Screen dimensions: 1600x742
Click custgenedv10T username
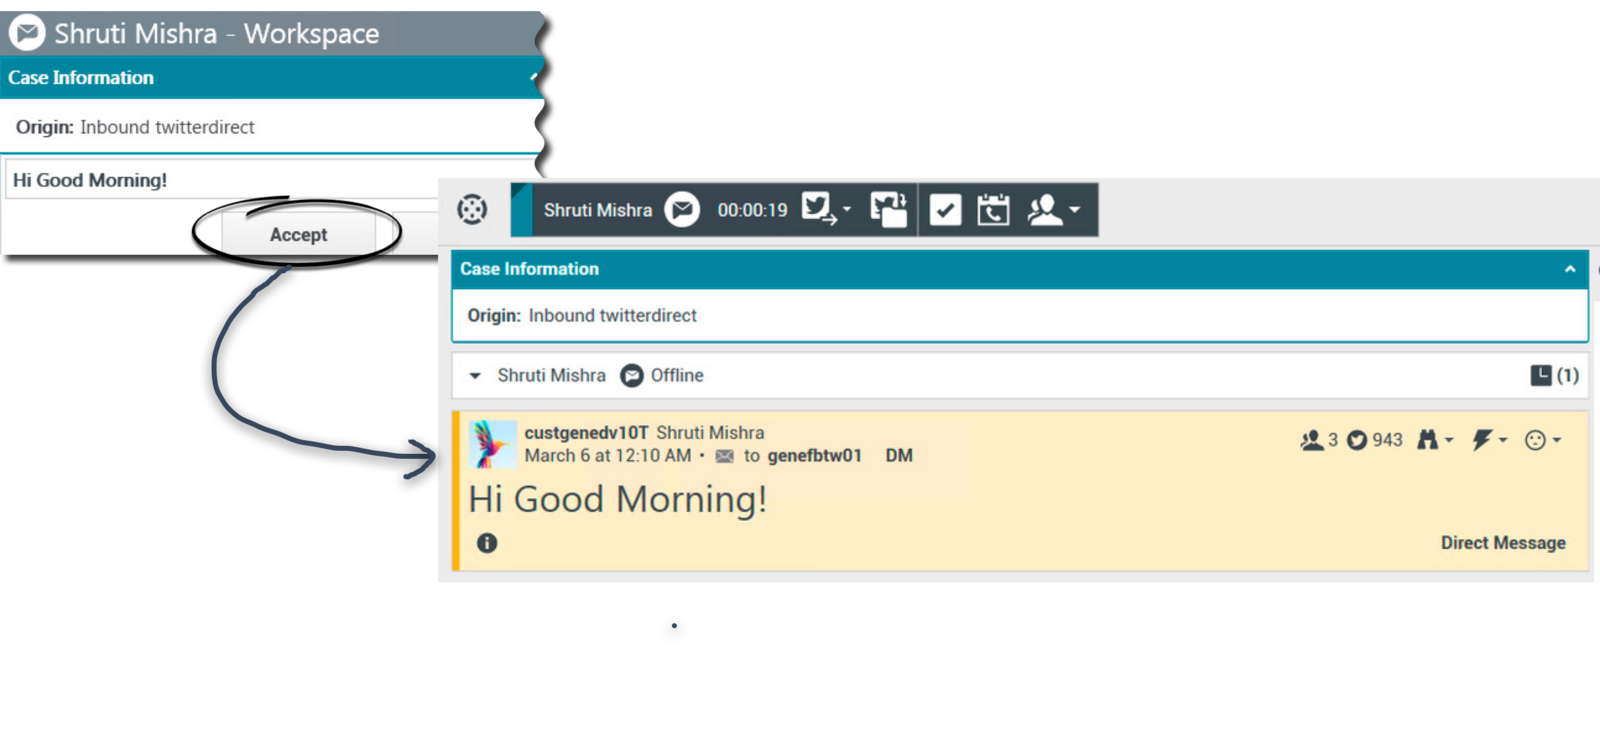[x=587, y=433]
